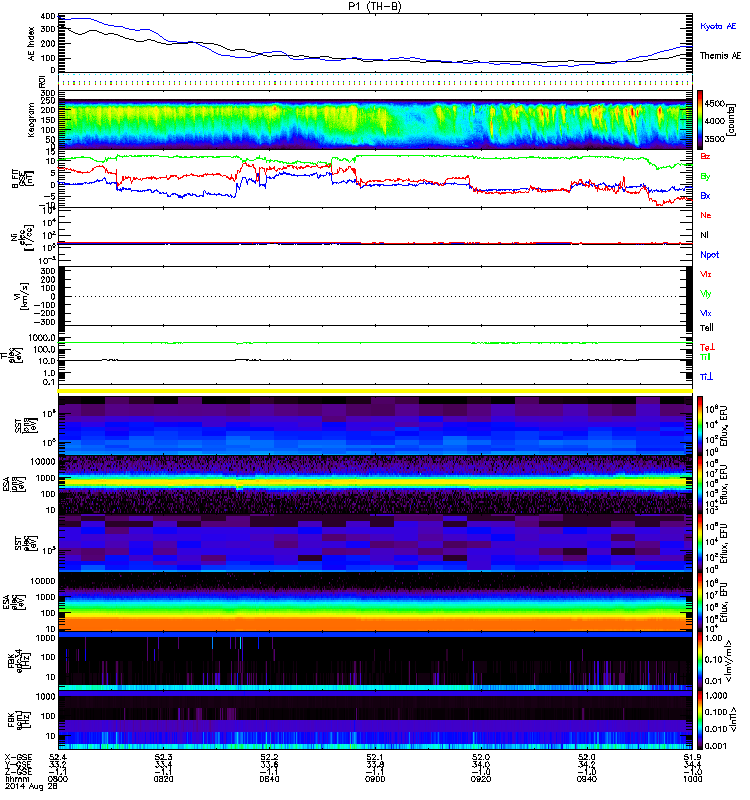Click the P1 (TH-B) plot title
The image size is (750, 800).
coord(376,6)
